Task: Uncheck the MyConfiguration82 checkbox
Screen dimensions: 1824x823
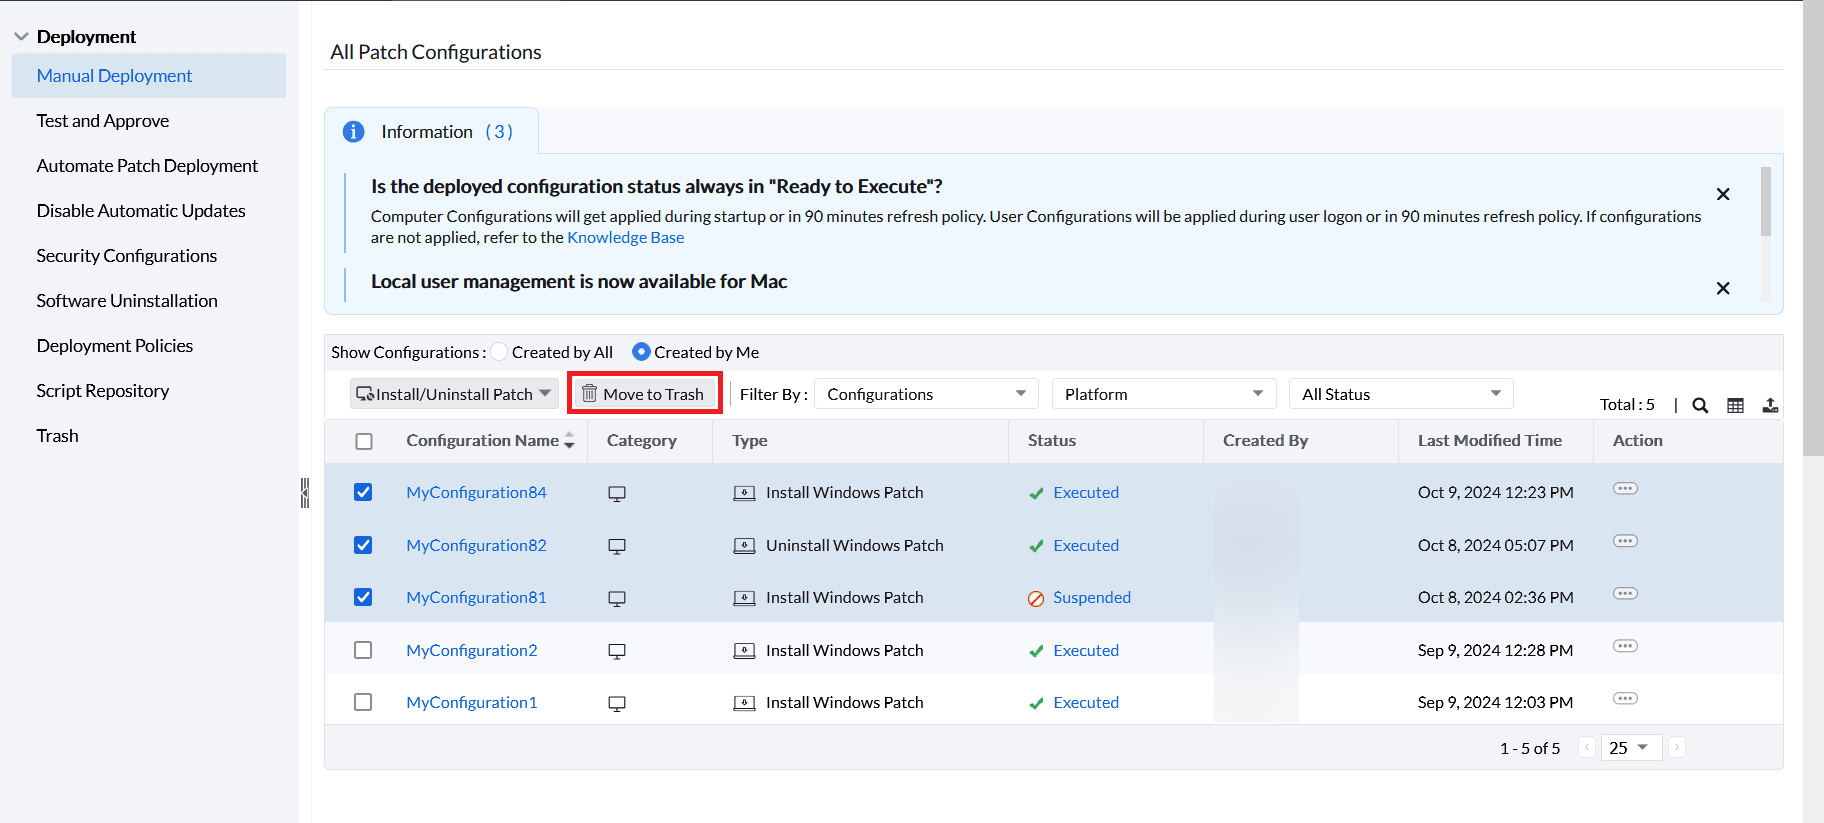Action: coord(363,545)
